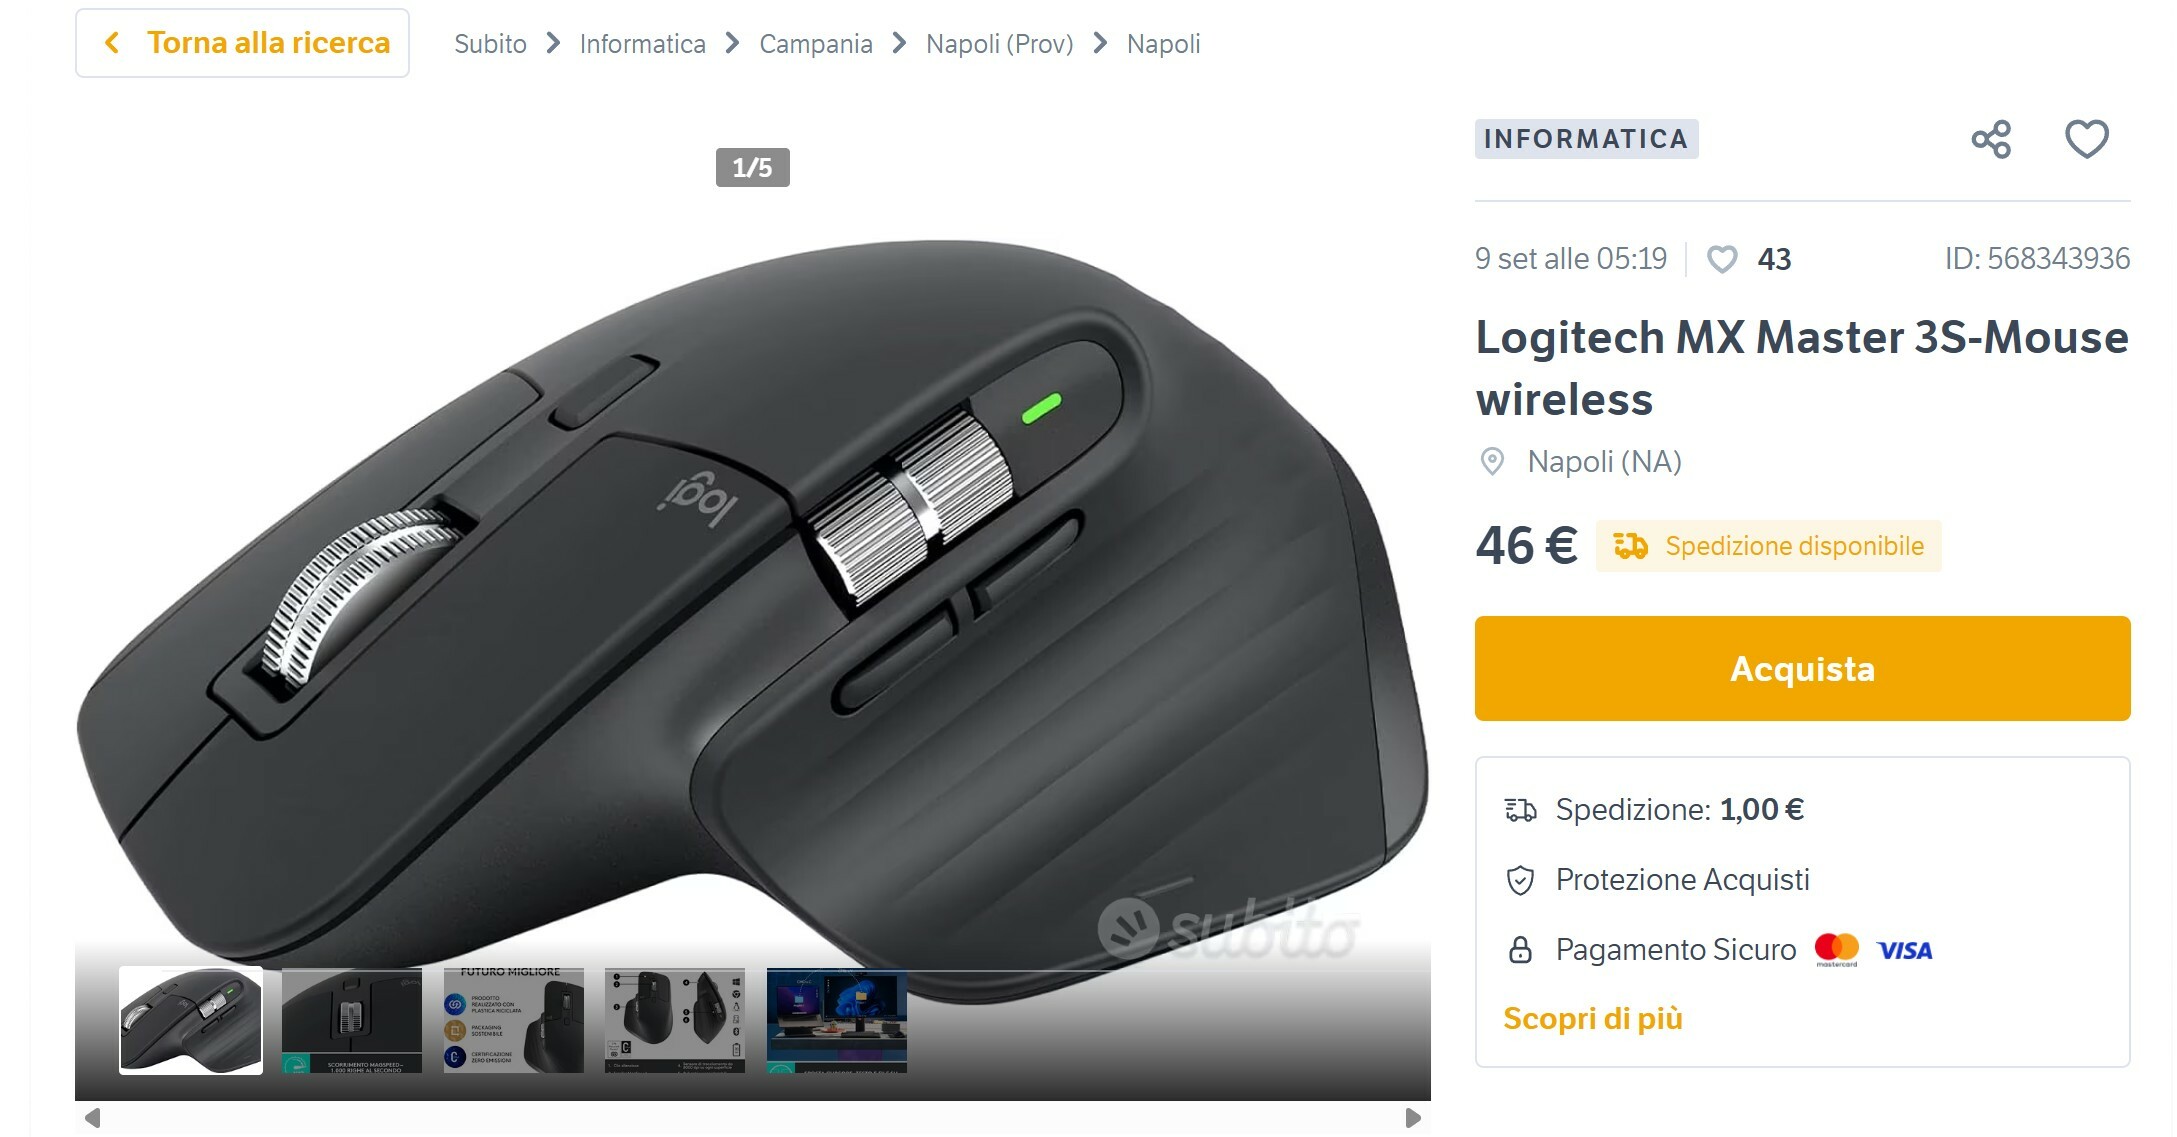Image resolution: width=2177 pixels, height=1137 pixels.
Task: Click the share icon
Action: click(1991, 139)
